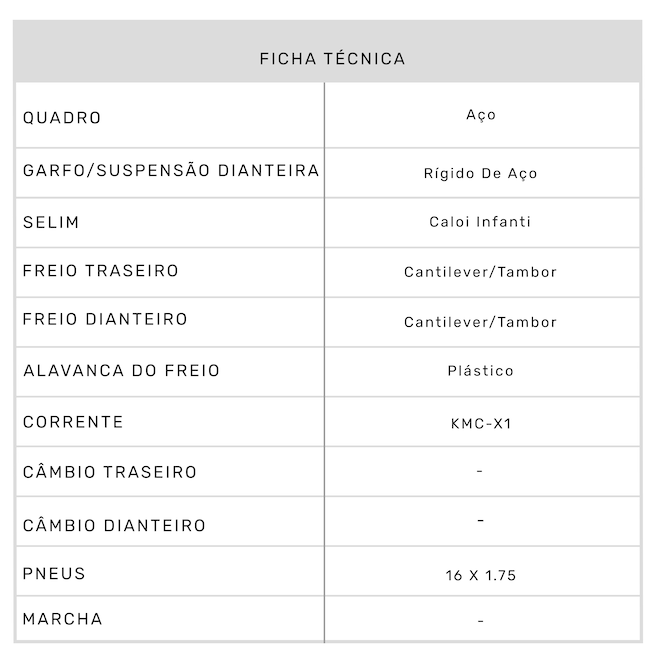Select the FREIO TRASEIRO label
Screen dimensions: 660x660
click(101, 271)
